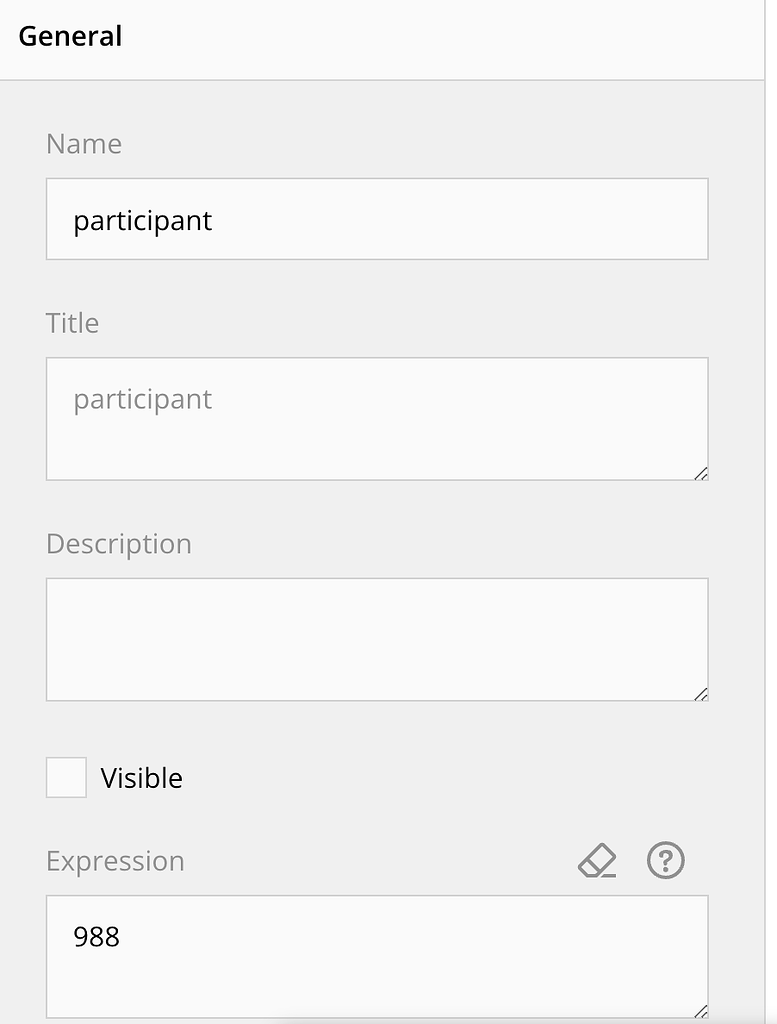Click the Name field label
Screen dimensions: 777x1024
83,144
